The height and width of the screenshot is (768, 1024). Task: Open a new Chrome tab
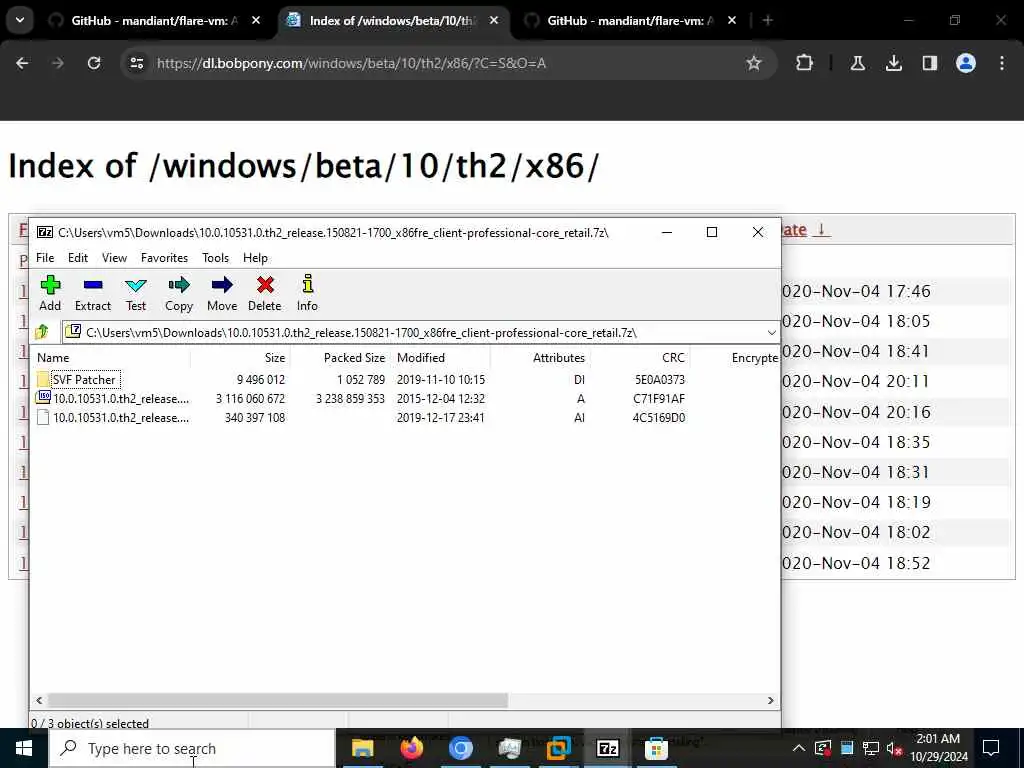click(768, 20)
